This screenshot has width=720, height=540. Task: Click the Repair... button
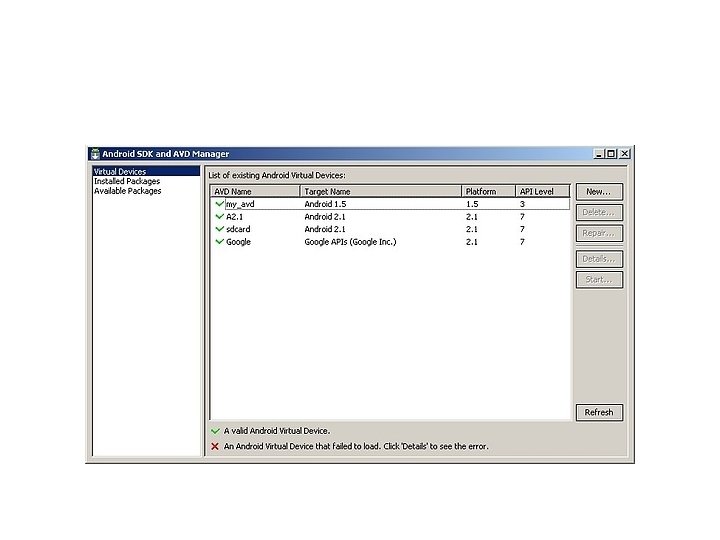[x=599, y=233]
